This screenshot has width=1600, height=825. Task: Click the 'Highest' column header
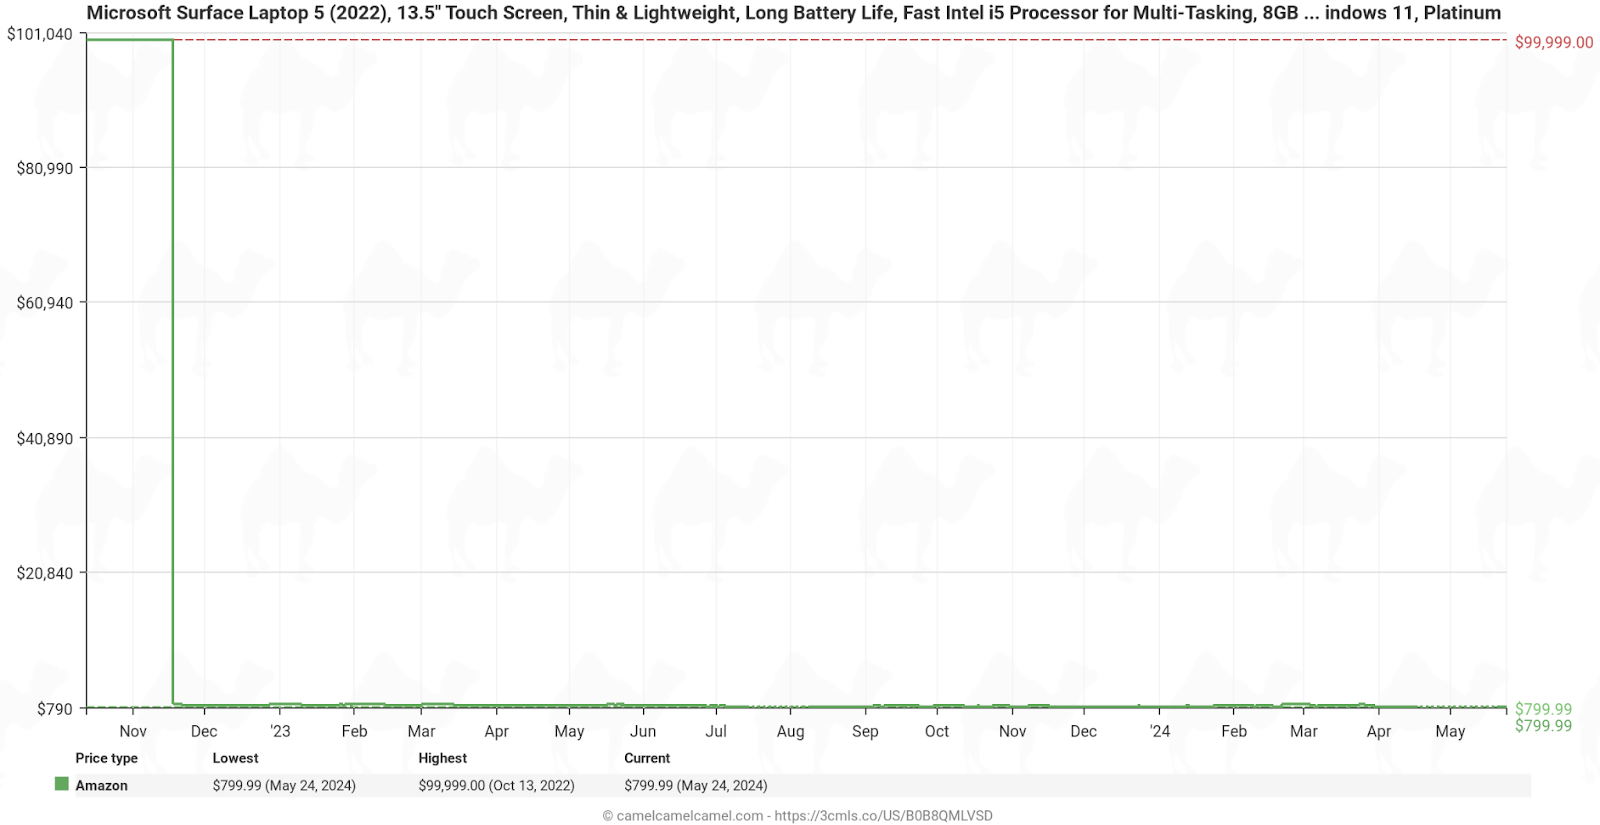click(x=442, y=758)
